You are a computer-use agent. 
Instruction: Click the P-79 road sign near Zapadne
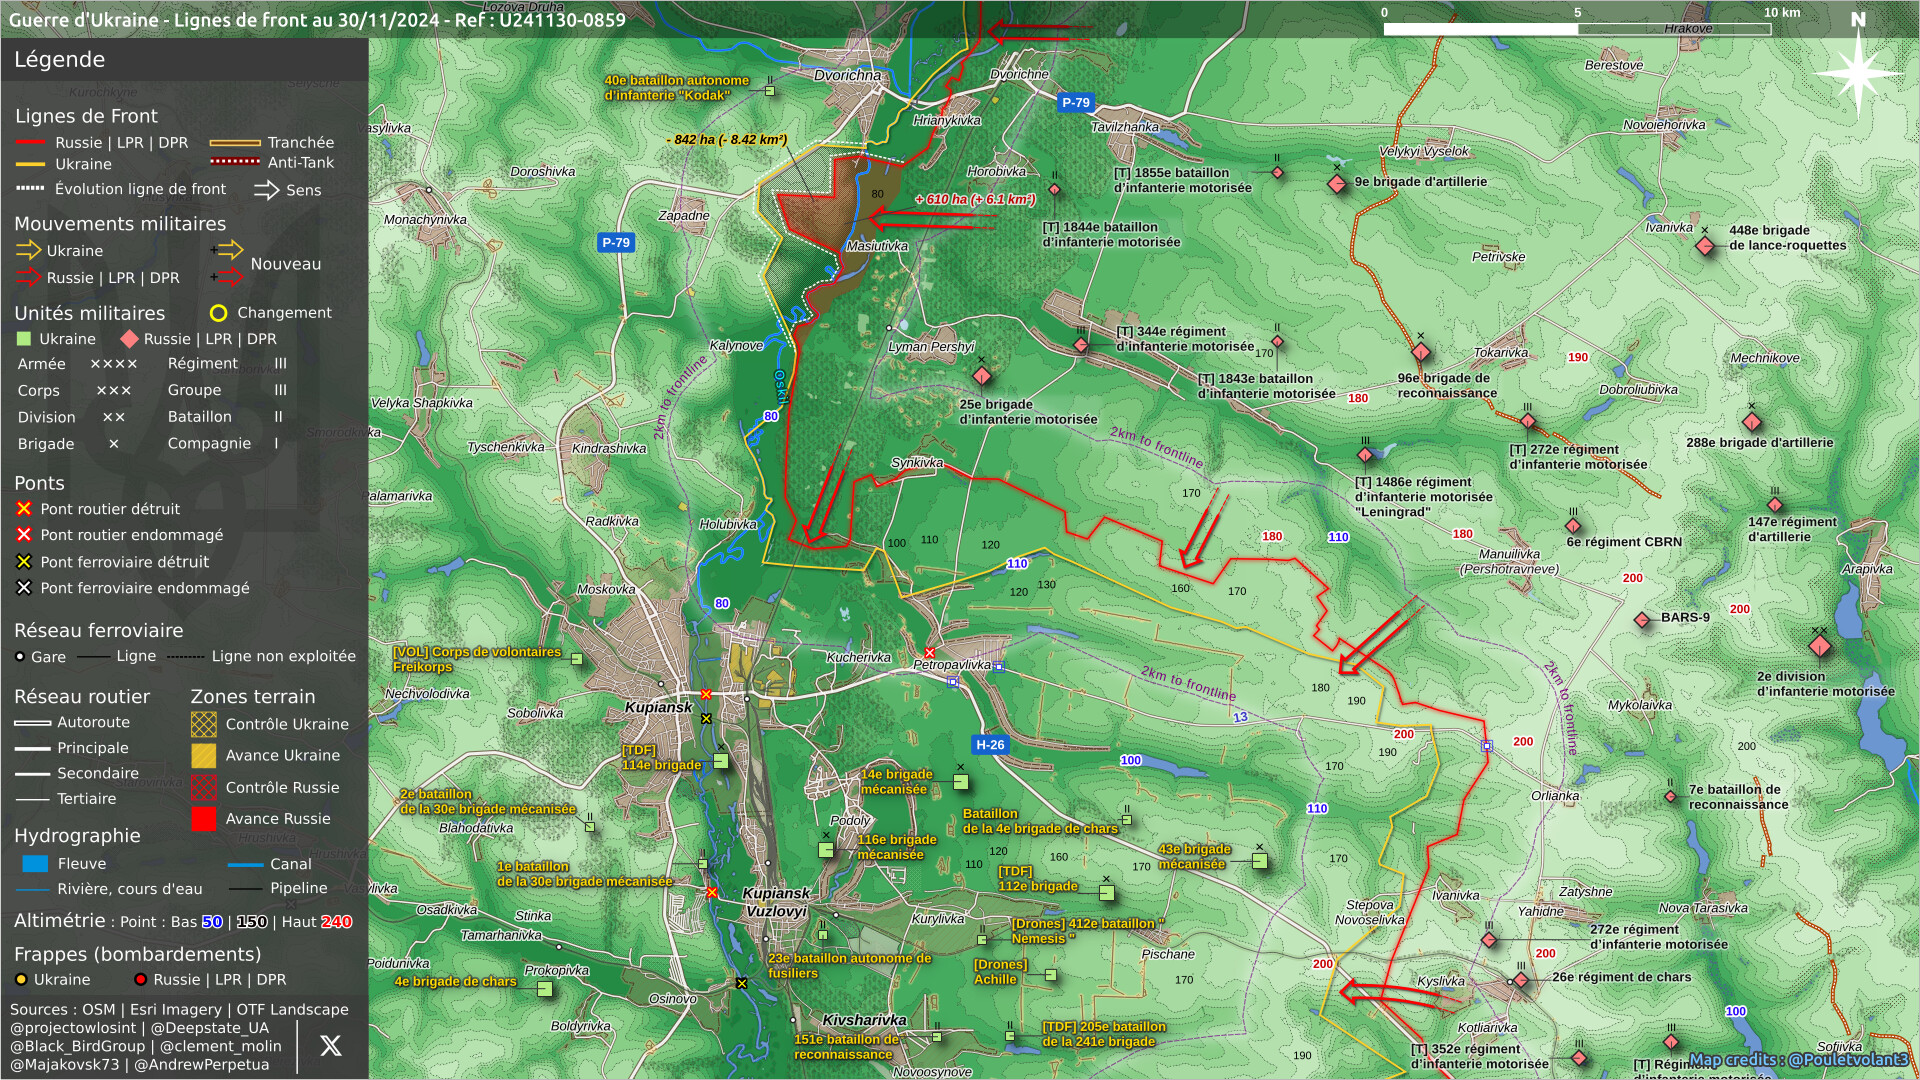[615, 242]
